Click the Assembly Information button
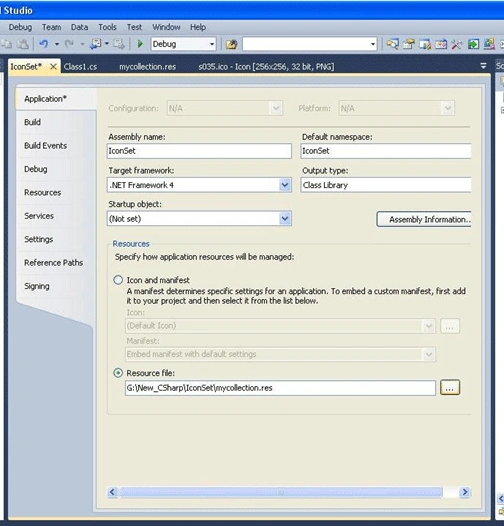This screenshot has width=504, height=526. click(424, 219)
